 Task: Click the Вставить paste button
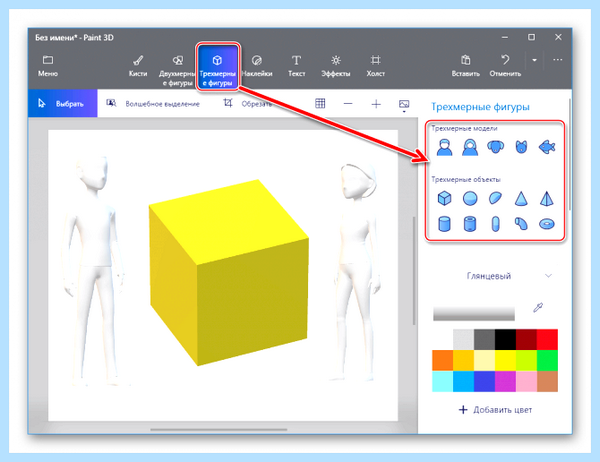pos(465,65)
